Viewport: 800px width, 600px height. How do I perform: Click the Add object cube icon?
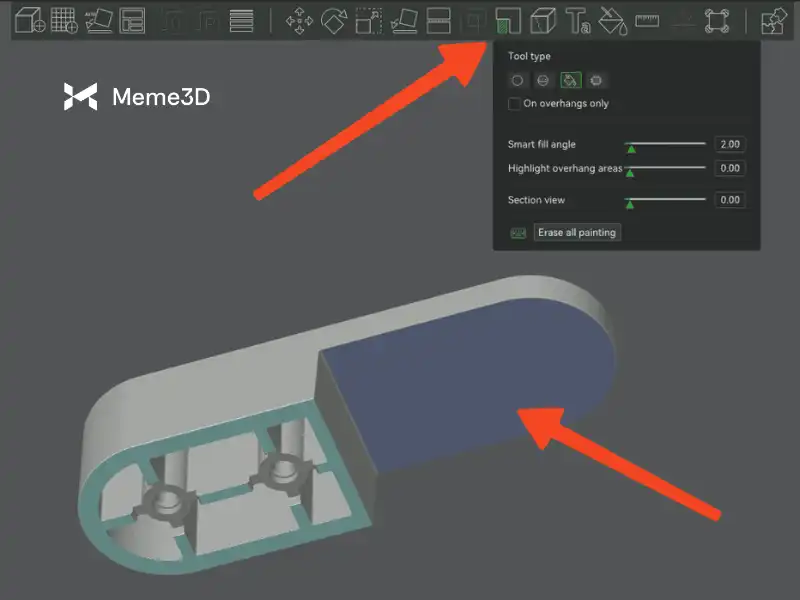click(x=28, y=20)
